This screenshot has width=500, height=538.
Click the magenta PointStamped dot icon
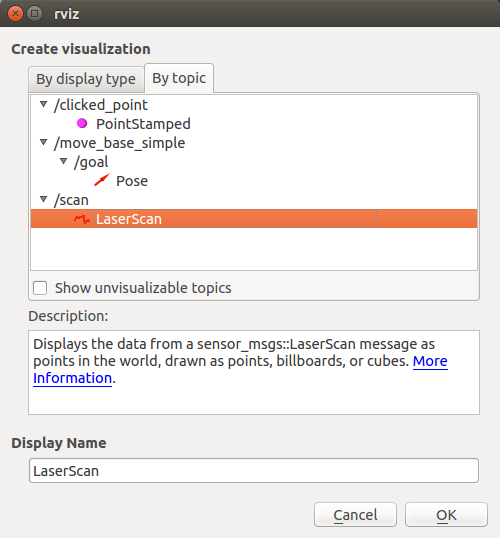click(82, 123)
